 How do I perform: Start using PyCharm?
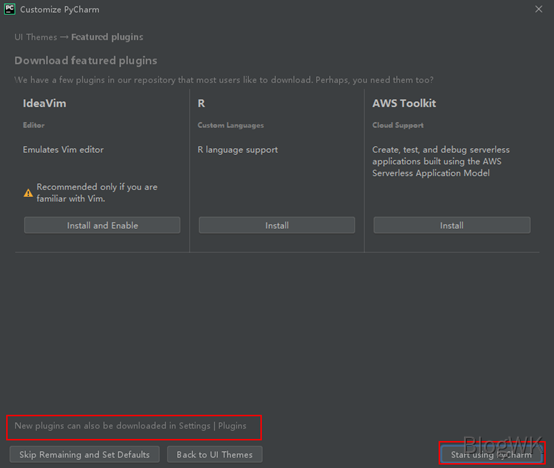click(x=491, y=455)
